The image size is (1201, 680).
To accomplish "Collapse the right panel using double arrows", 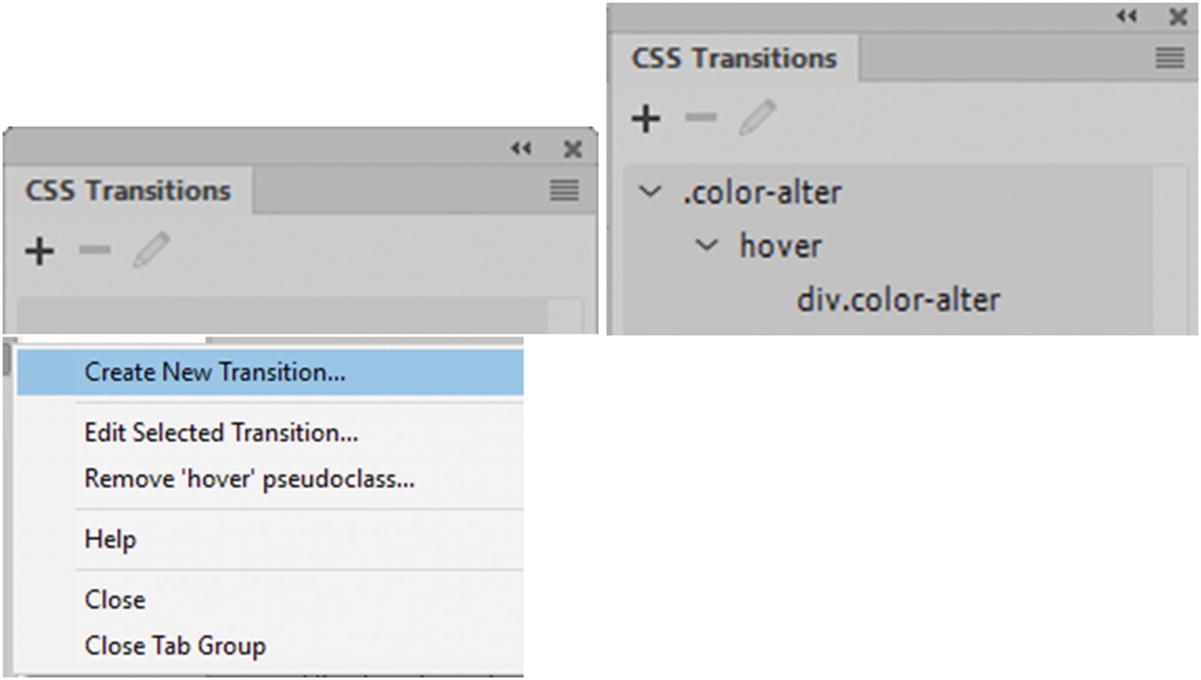I will pos(1127,17).
